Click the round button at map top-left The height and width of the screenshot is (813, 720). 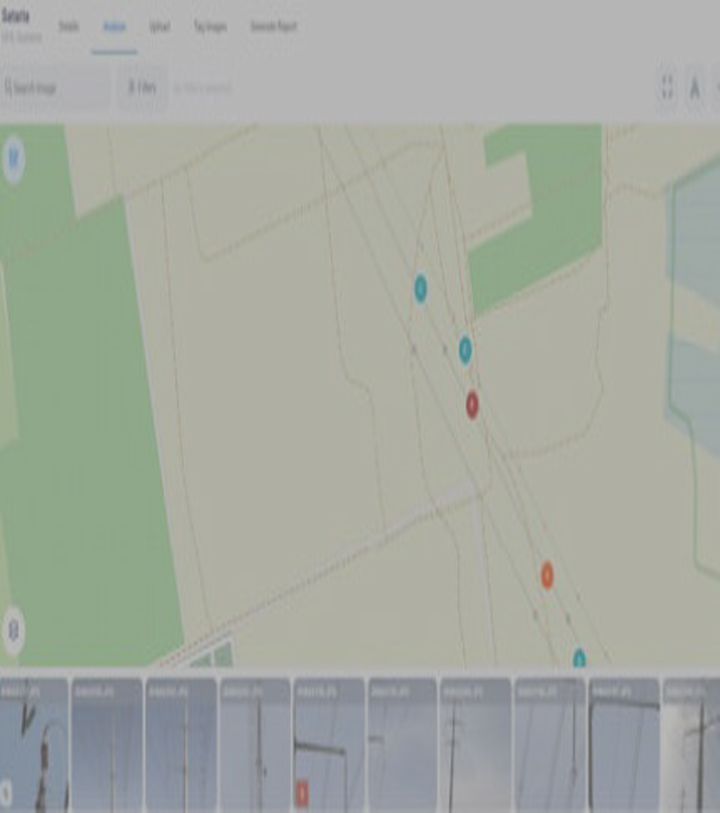(x=13, y=158)
